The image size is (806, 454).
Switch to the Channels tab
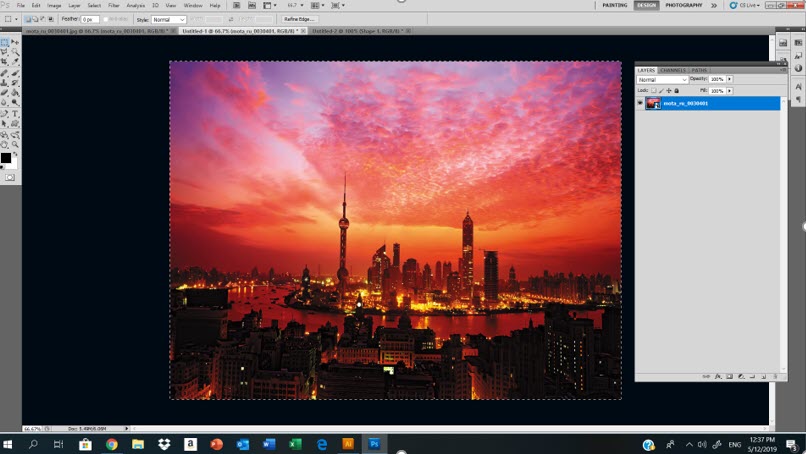click(x=673, y=70)
